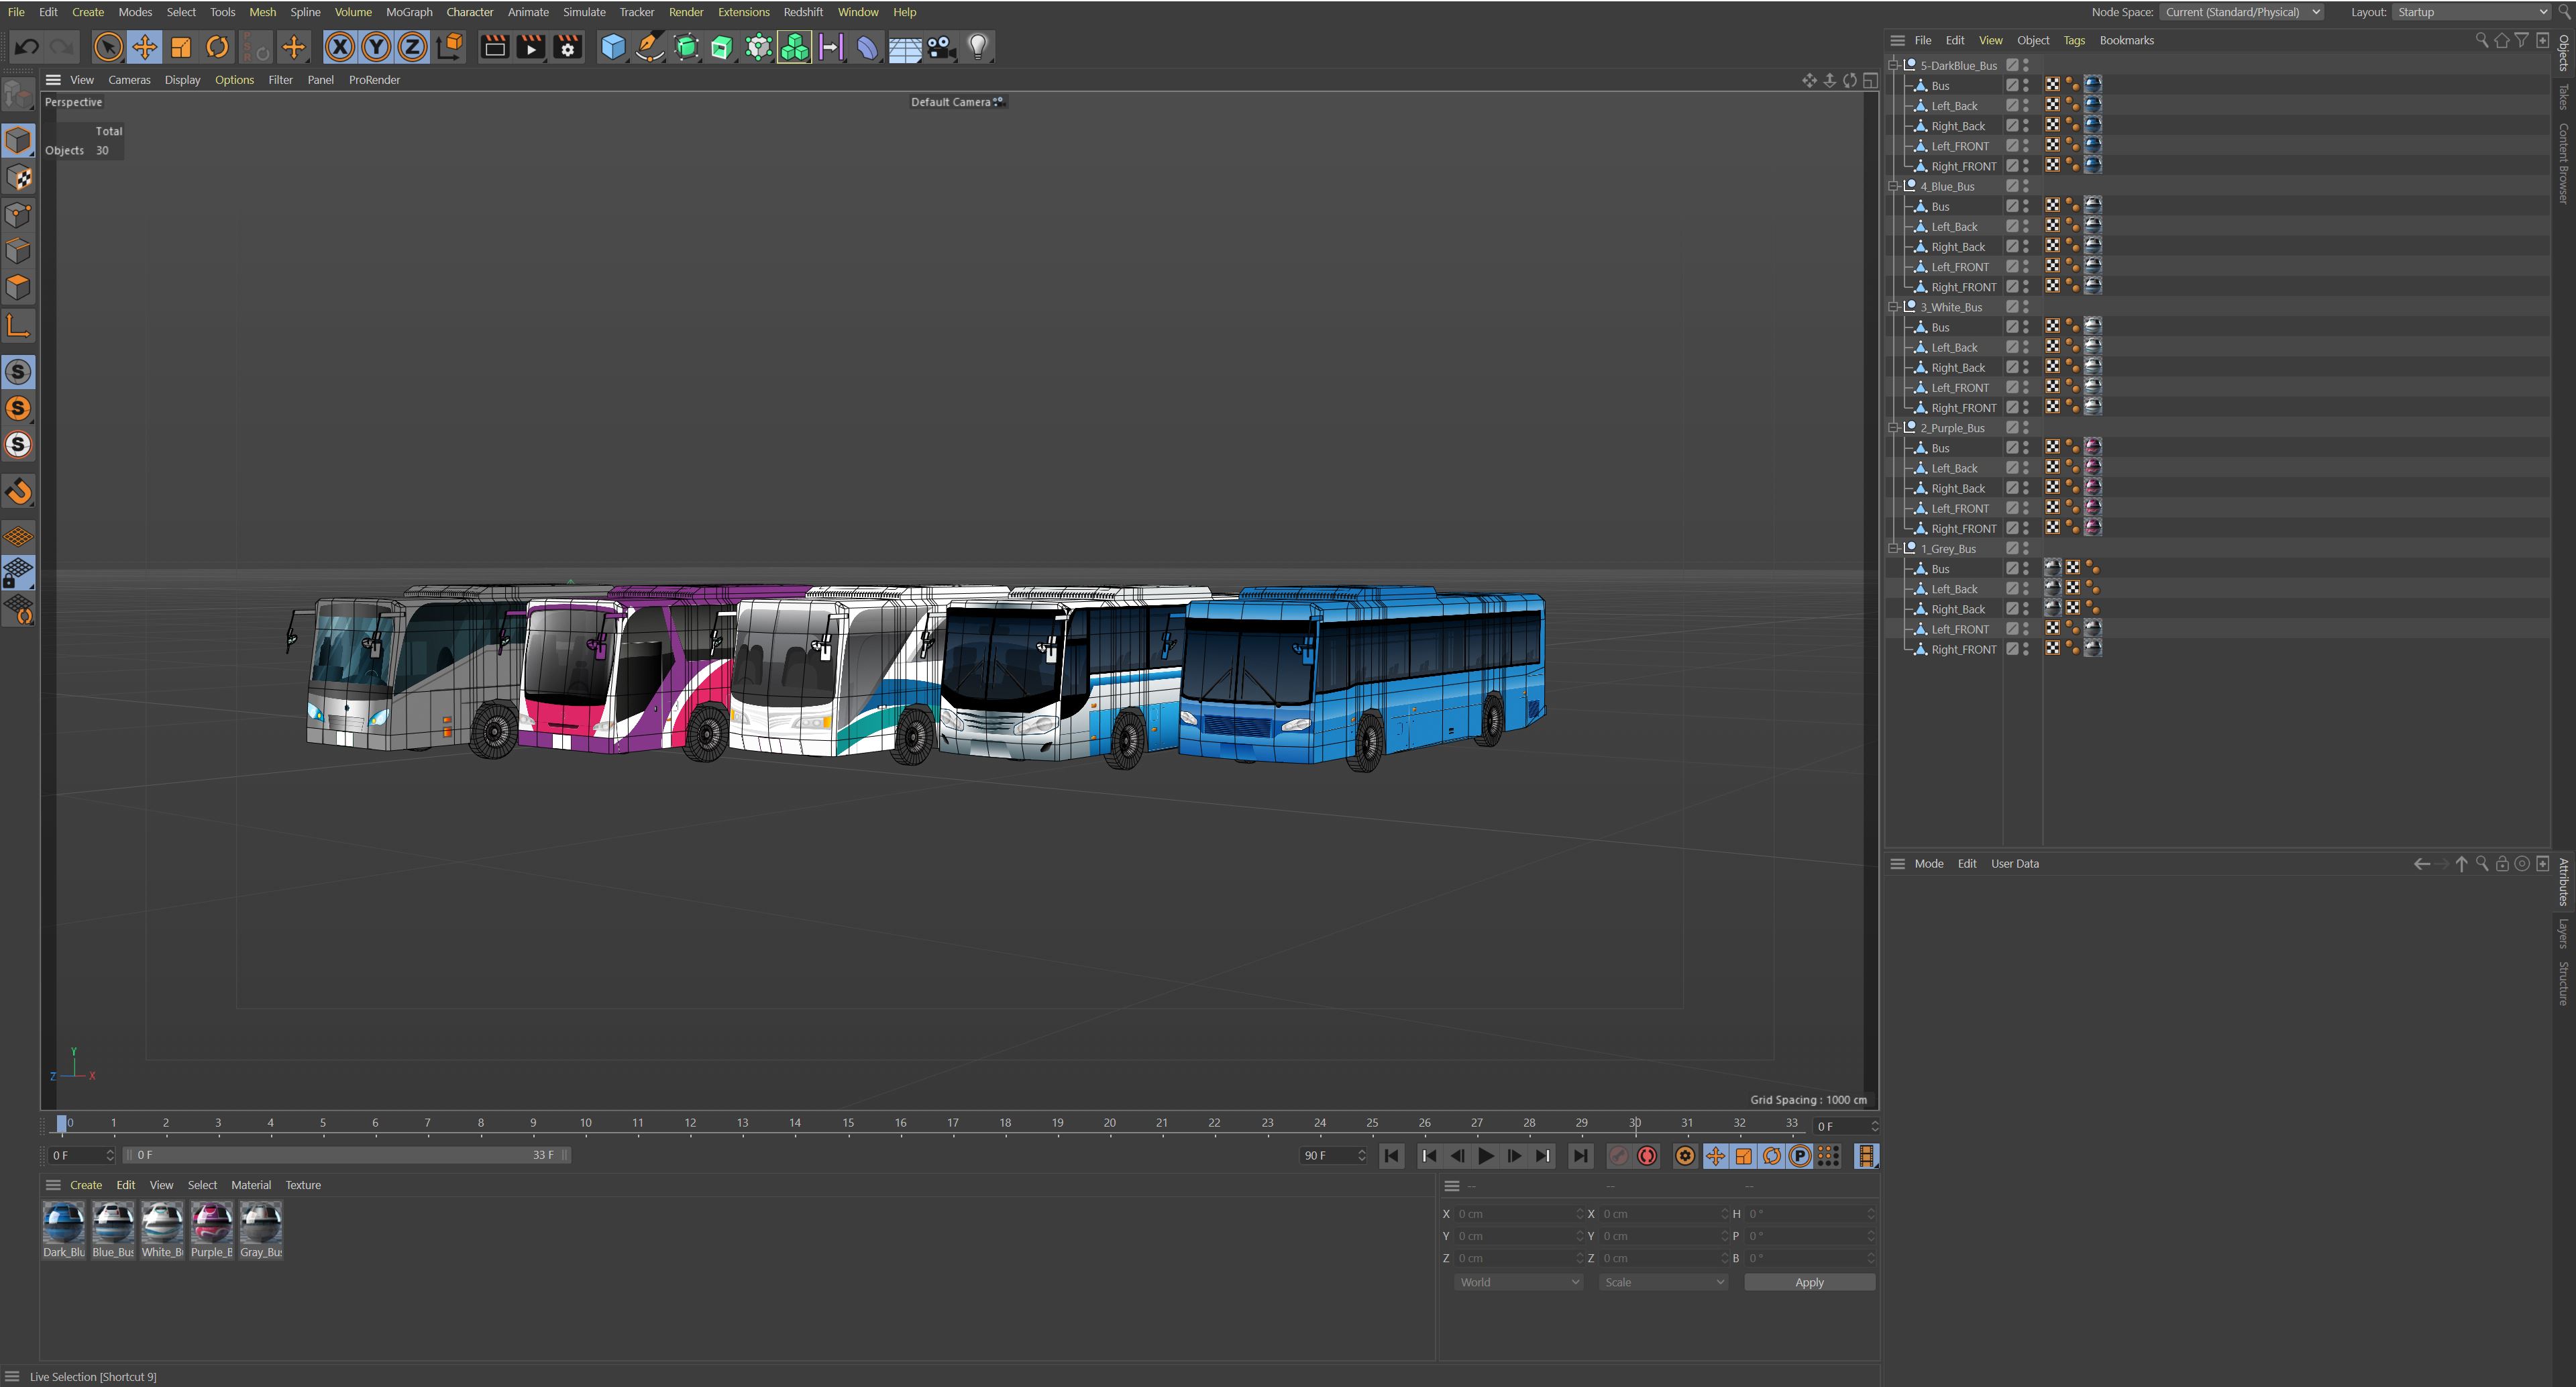2576x1387 pixels.
Task: Select the Rotate tool
Action: pos(217,47)
